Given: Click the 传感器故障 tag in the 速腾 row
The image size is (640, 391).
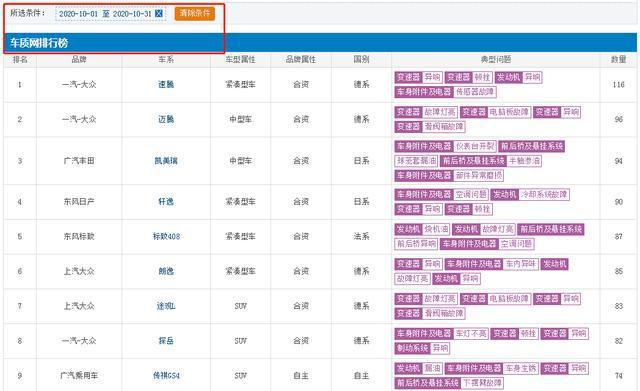Looking at the screenshot, I should 474,92.
